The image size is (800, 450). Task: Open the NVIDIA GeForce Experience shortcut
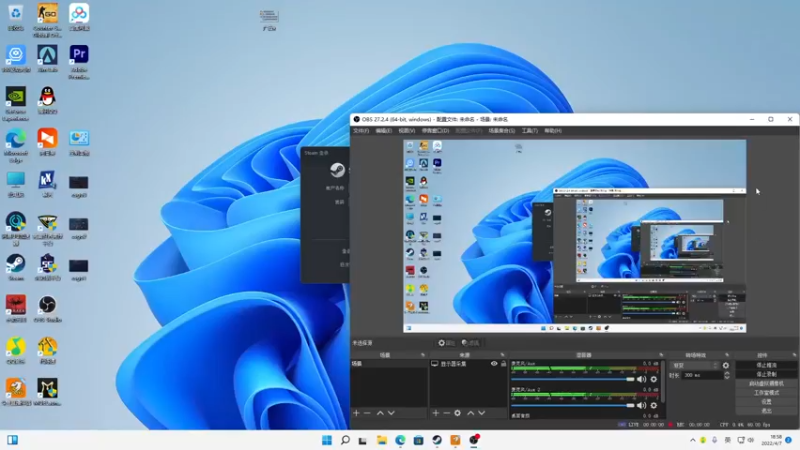(x=16, y=104)
